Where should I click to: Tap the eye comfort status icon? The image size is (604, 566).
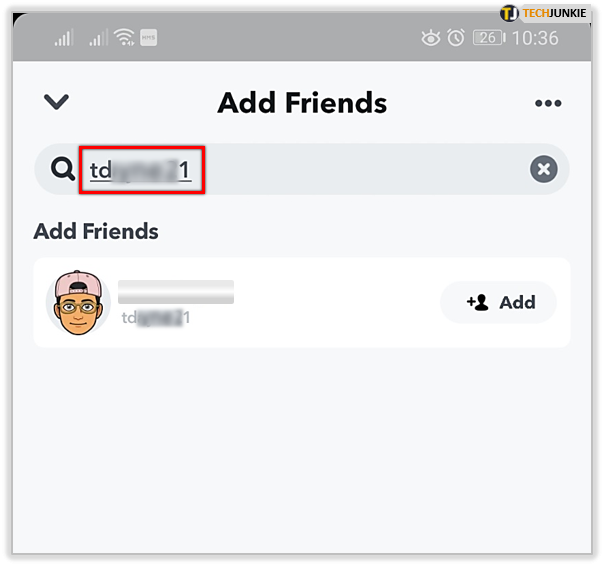(x=431, y=38)
